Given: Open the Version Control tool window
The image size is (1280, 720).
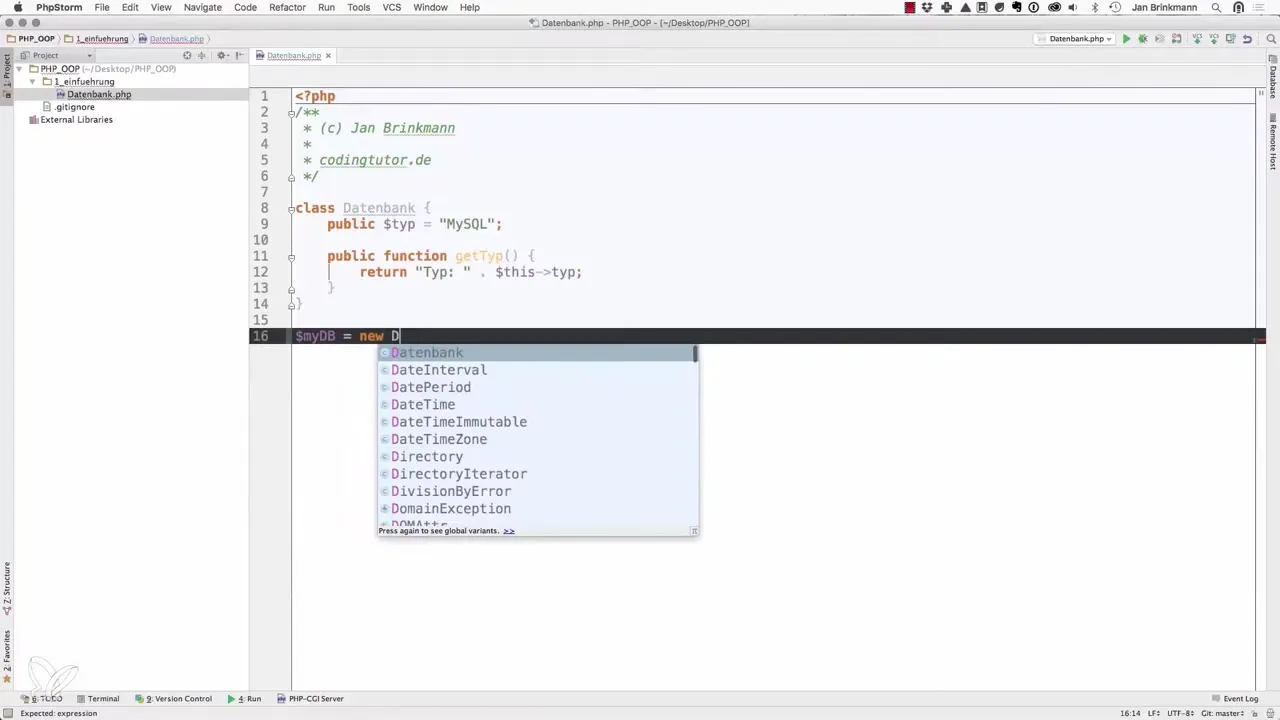Looking at the screenshot, I should click(x=173, y=699).
